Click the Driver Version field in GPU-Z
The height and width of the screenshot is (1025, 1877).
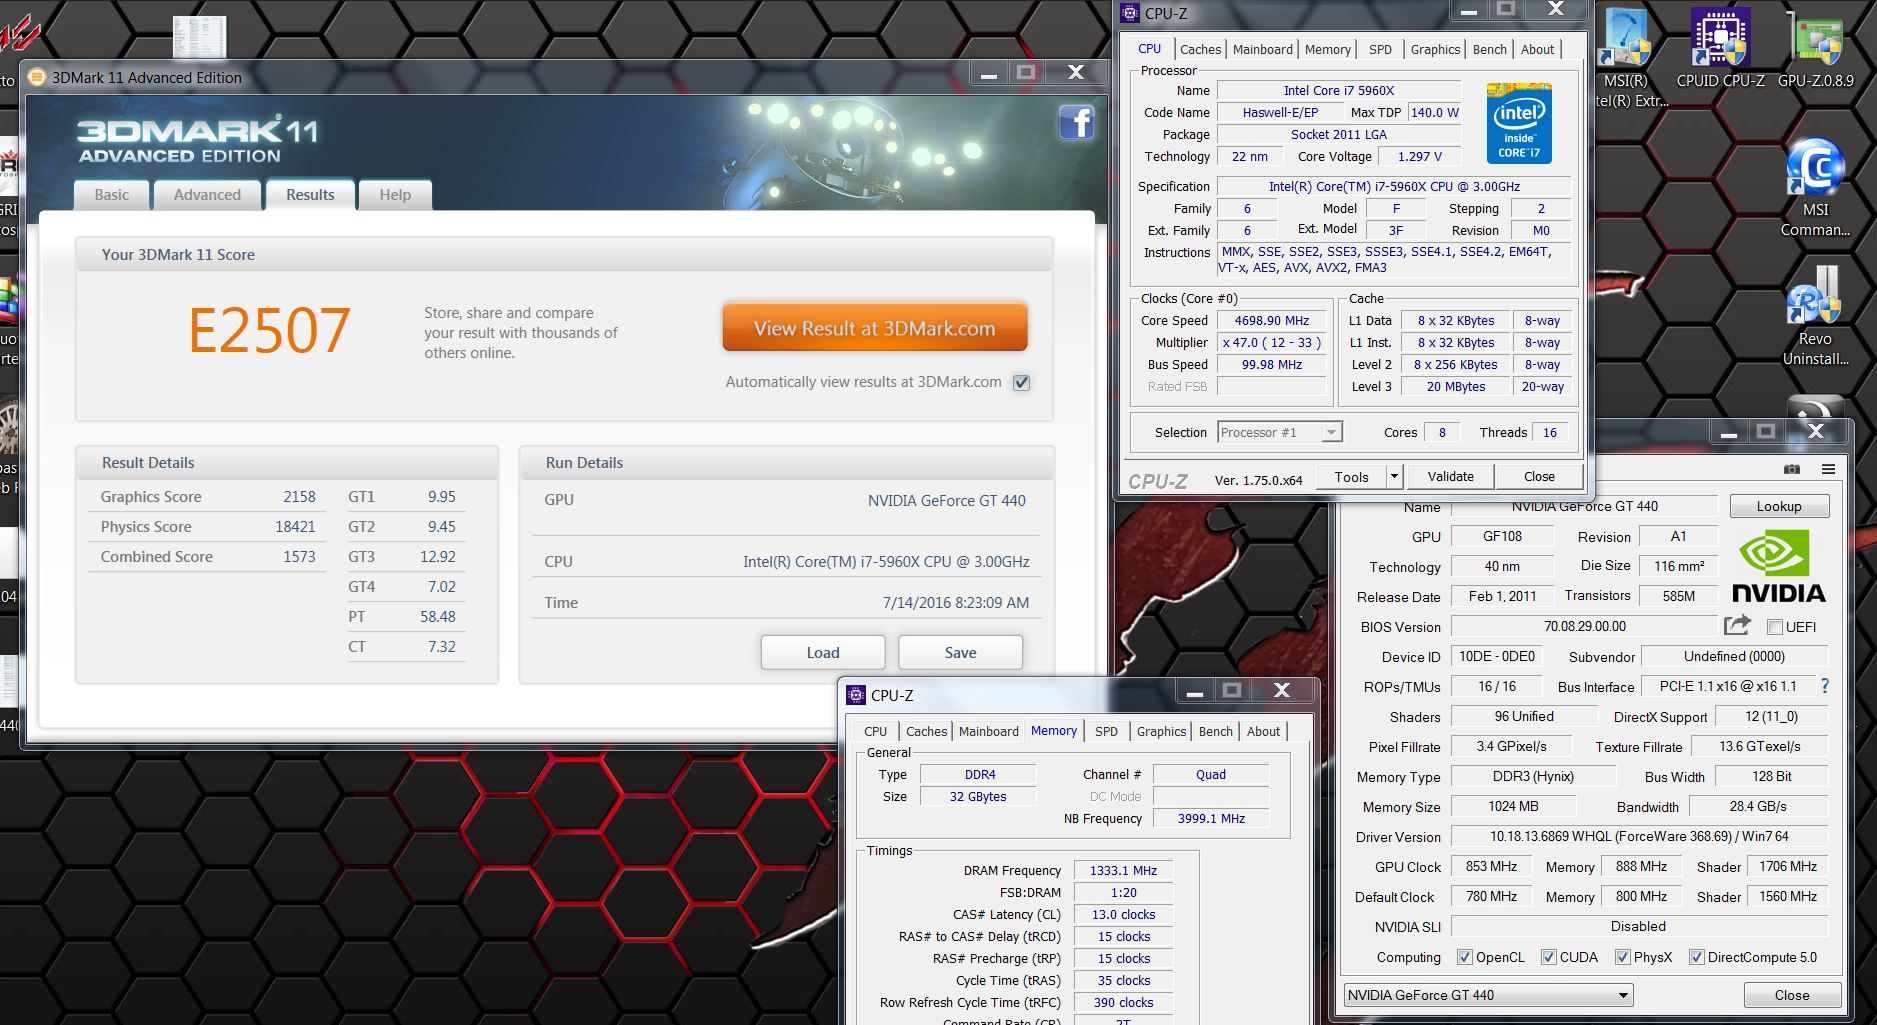[x=1639, y=836]
